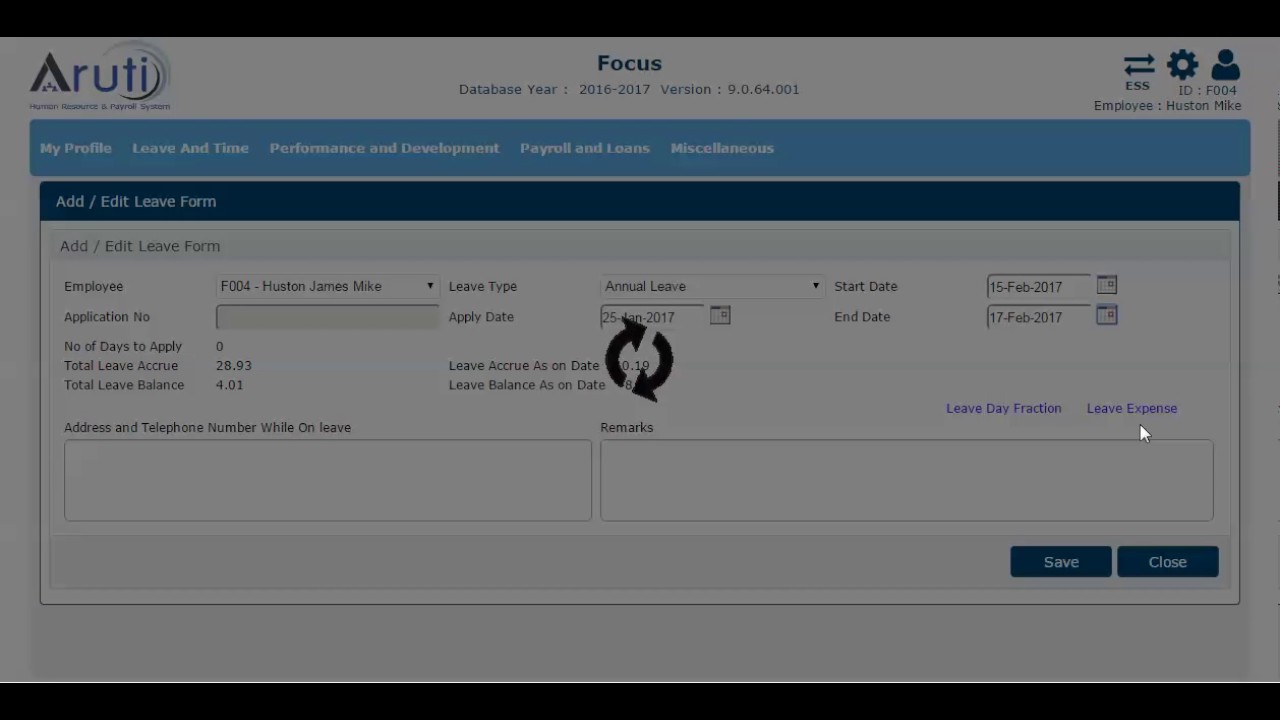Open the settings gear icon
Viewport: 1280px width, 720px height.
click(x=1182, y=66)
